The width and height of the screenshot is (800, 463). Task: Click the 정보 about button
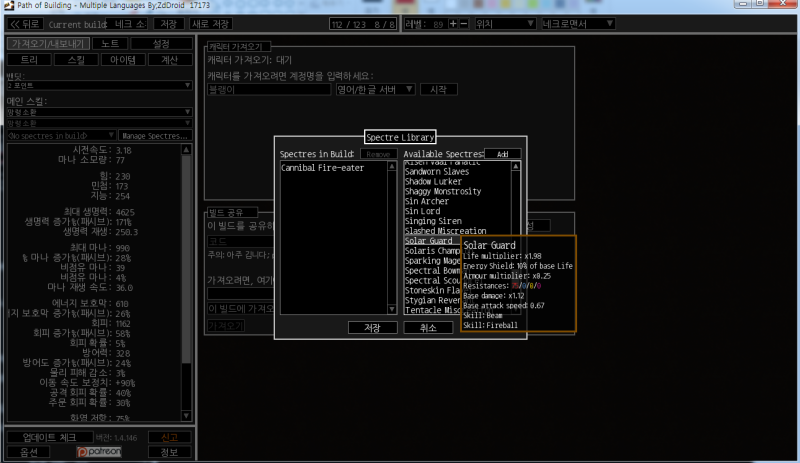click(169, 452)
